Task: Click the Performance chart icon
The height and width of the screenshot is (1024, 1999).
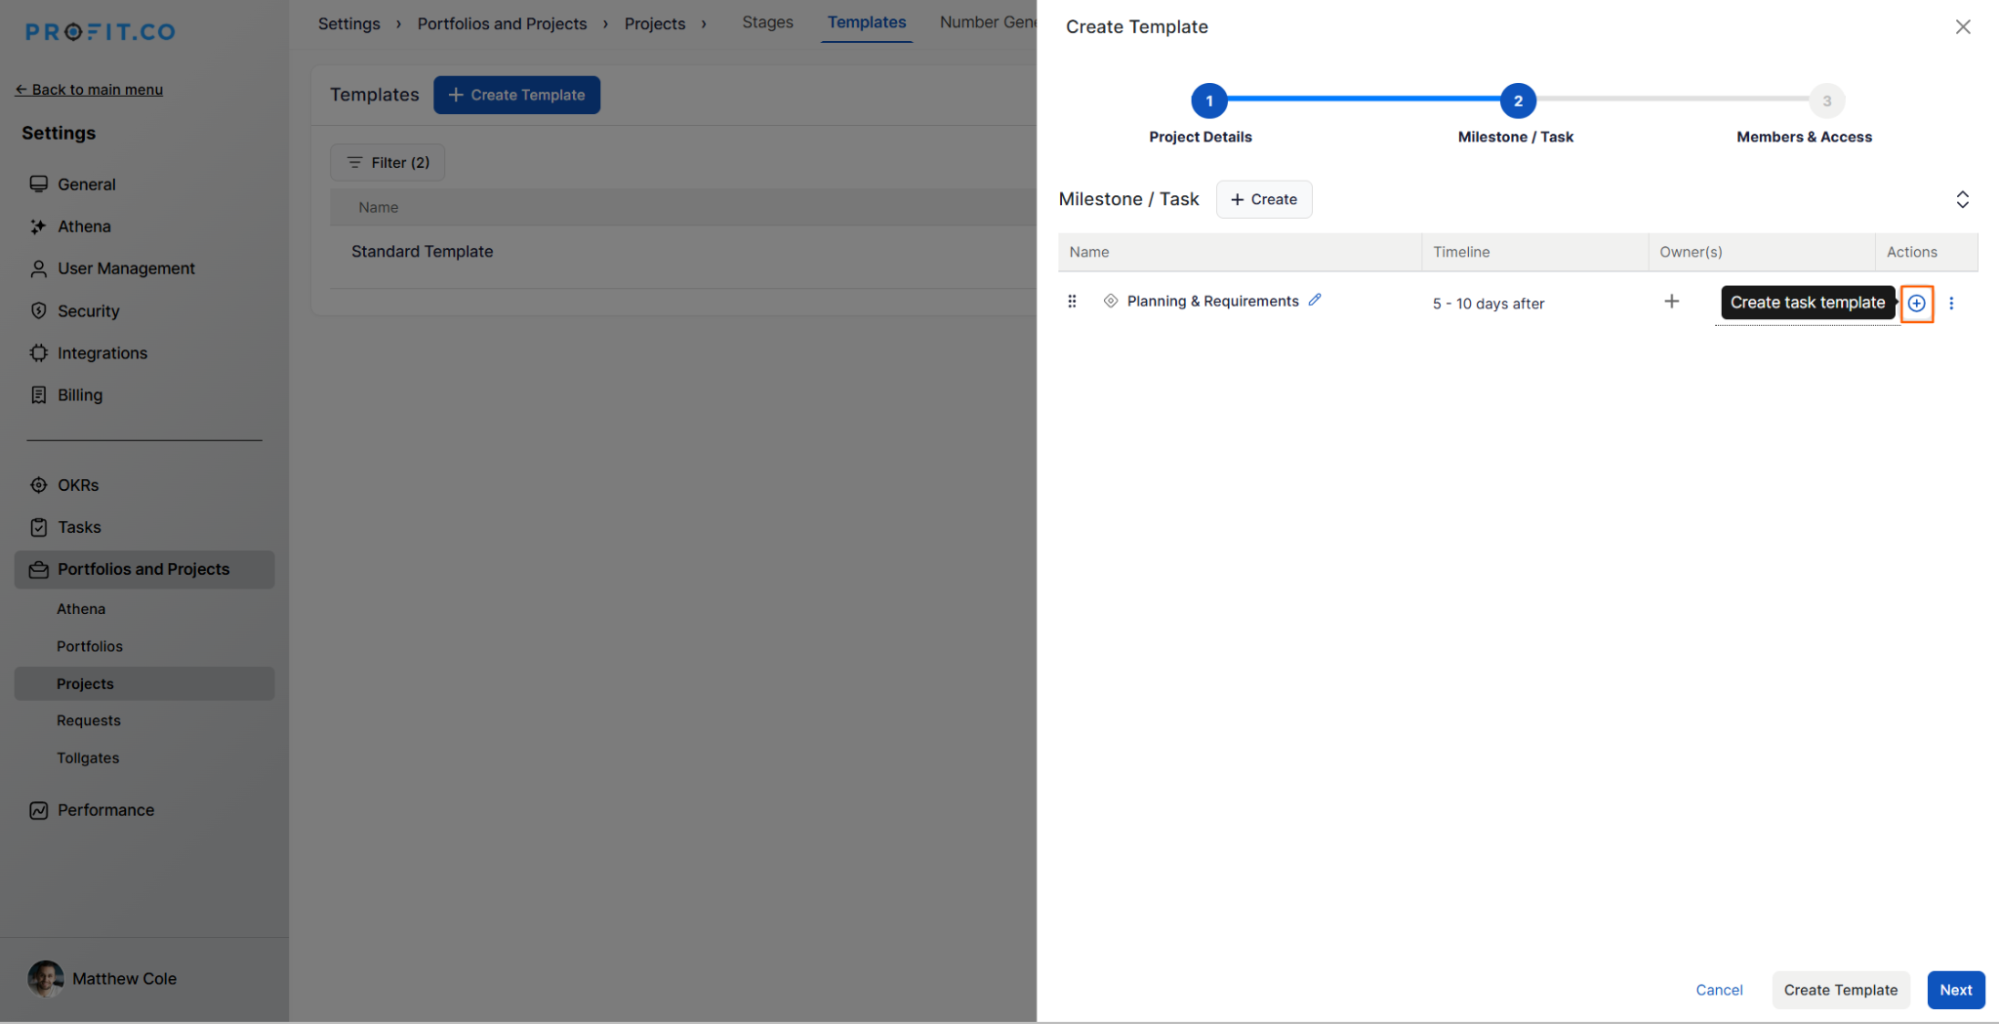Action: click(x=39, y=810)
